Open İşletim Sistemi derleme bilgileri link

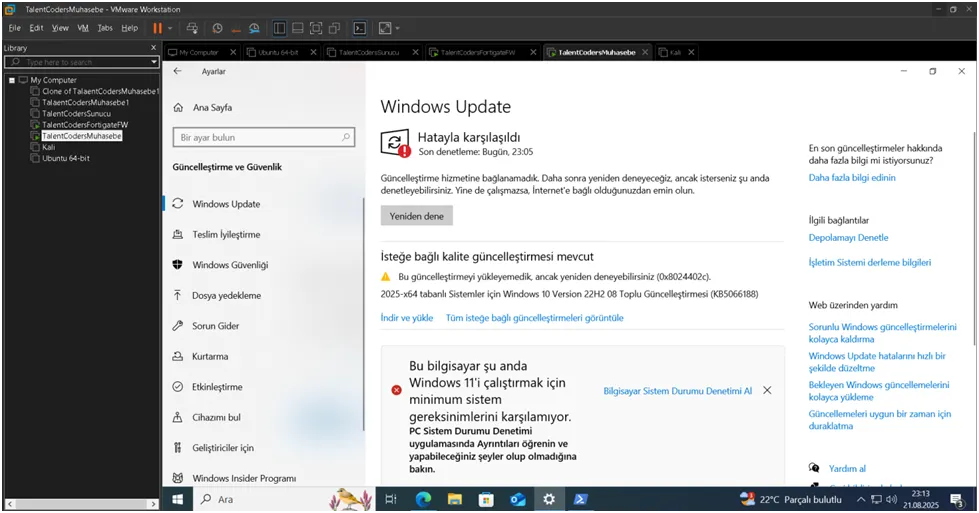coord(869,263)
